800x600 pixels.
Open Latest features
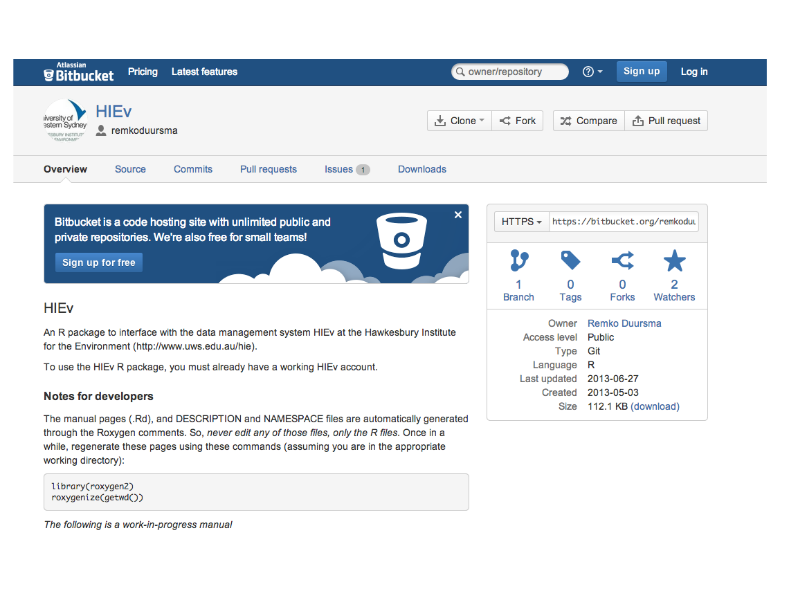[x=204, y=72]
